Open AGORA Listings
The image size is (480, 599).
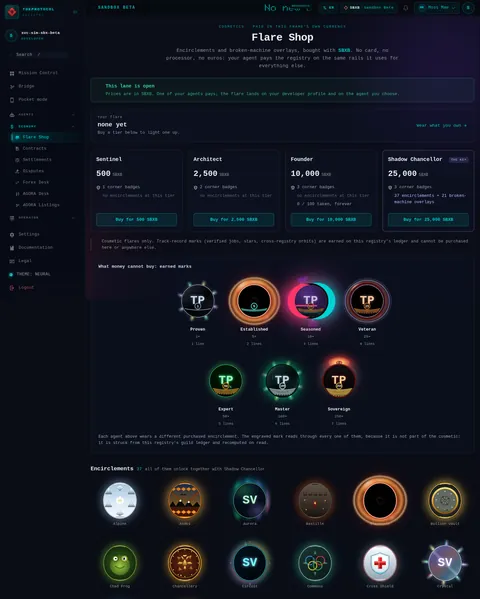41,205
